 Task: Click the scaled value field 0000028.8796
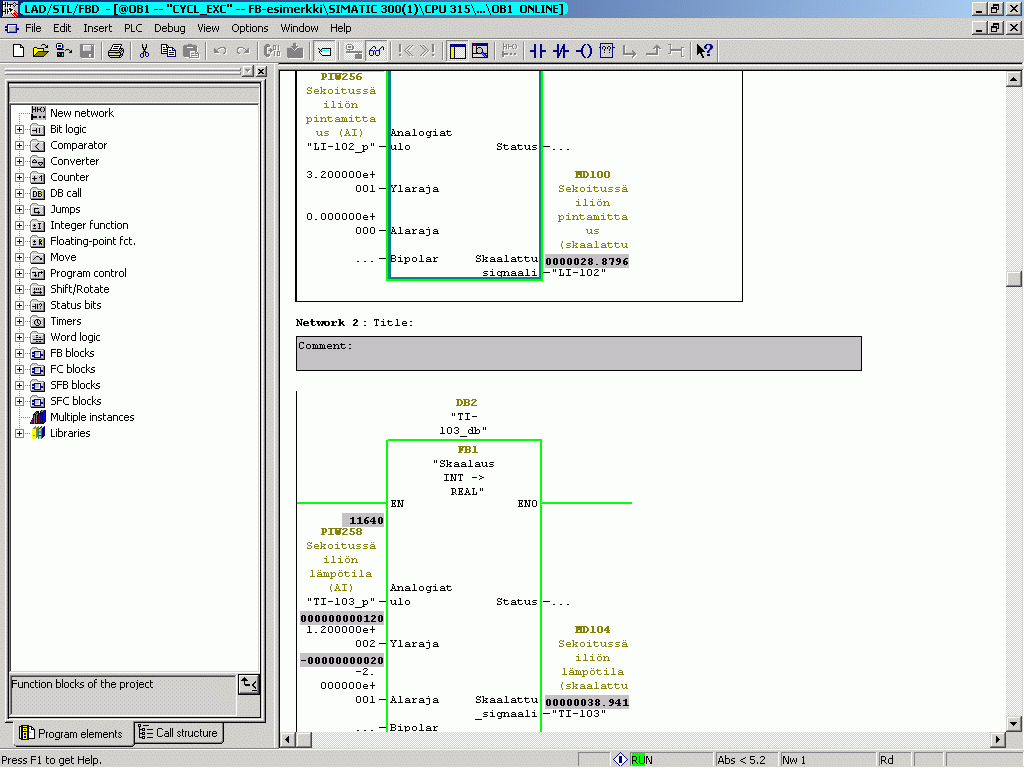(587, 261)
